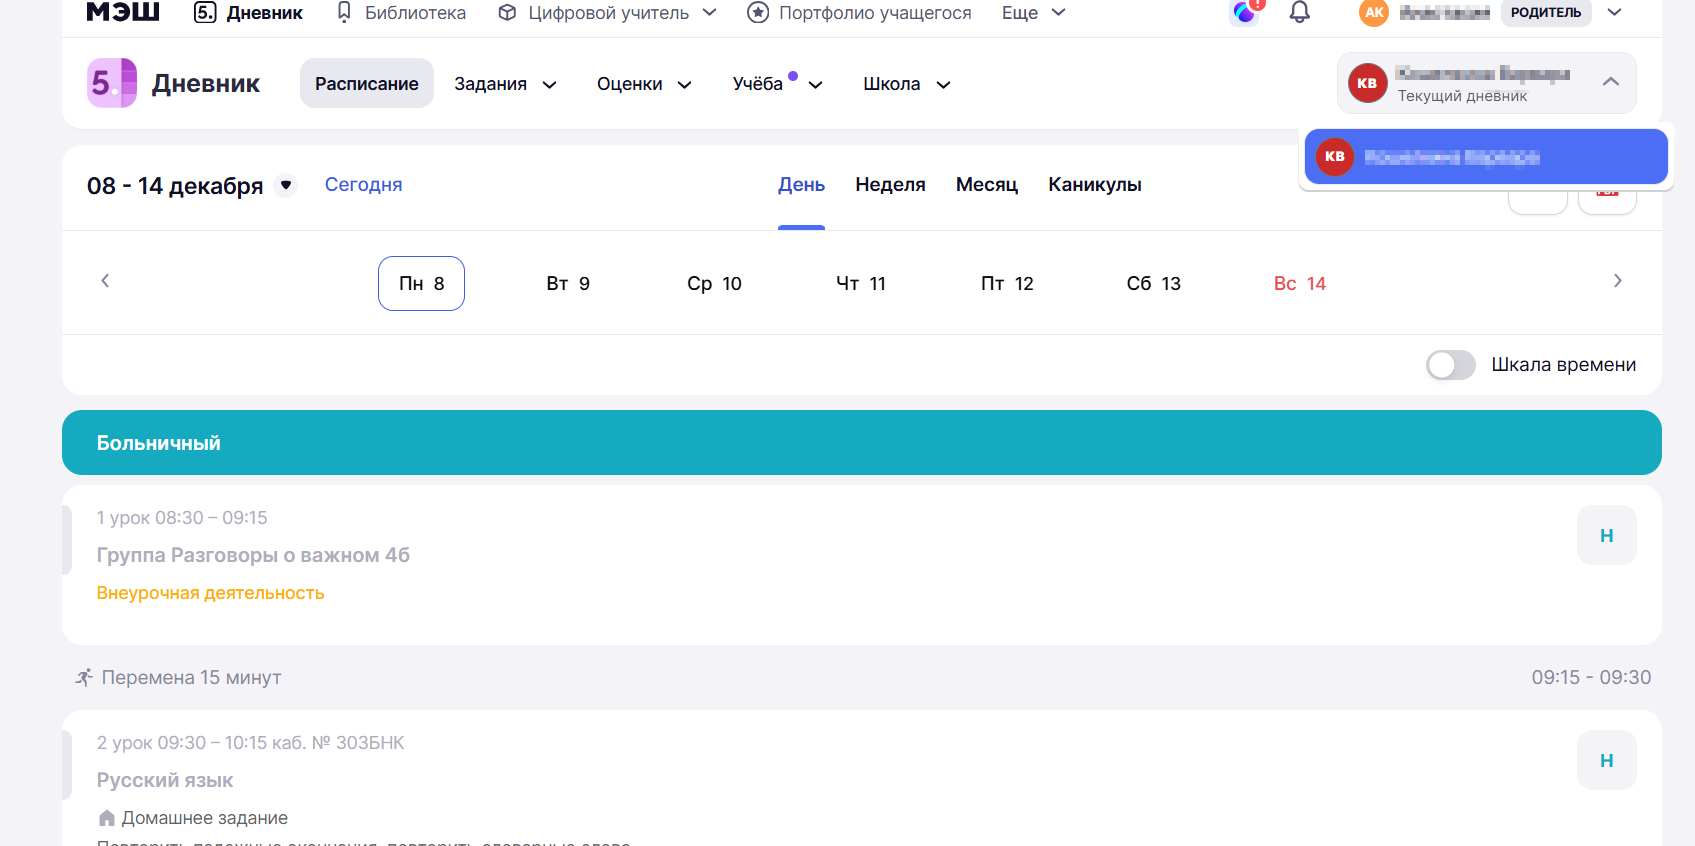Open the colorful assistant icon with the alert badge

(1245, 11)
